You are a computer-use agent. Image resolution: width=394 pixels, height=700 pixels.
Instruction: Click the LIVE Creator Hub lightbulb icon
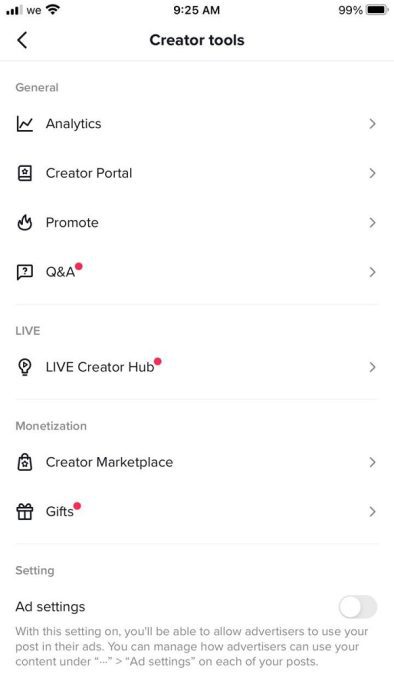tap(25, 367)
